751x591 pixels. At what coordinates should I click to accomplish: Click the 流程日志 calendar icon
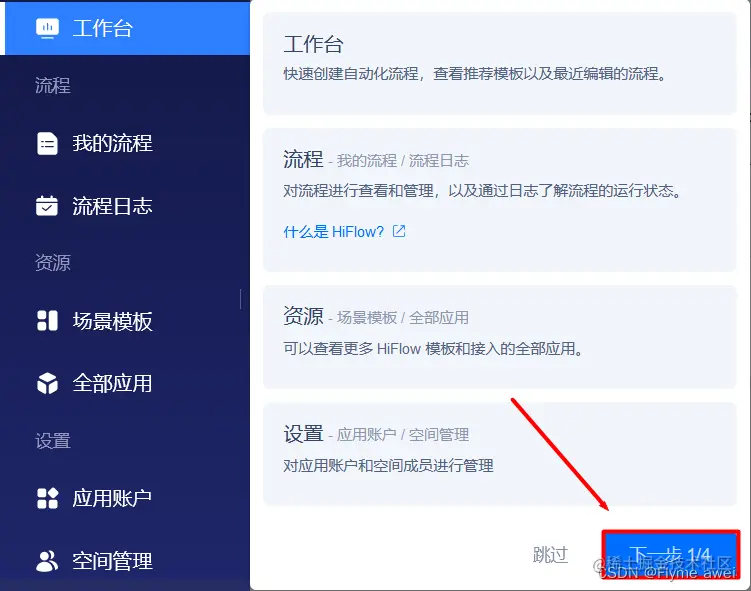click(47, 206)
